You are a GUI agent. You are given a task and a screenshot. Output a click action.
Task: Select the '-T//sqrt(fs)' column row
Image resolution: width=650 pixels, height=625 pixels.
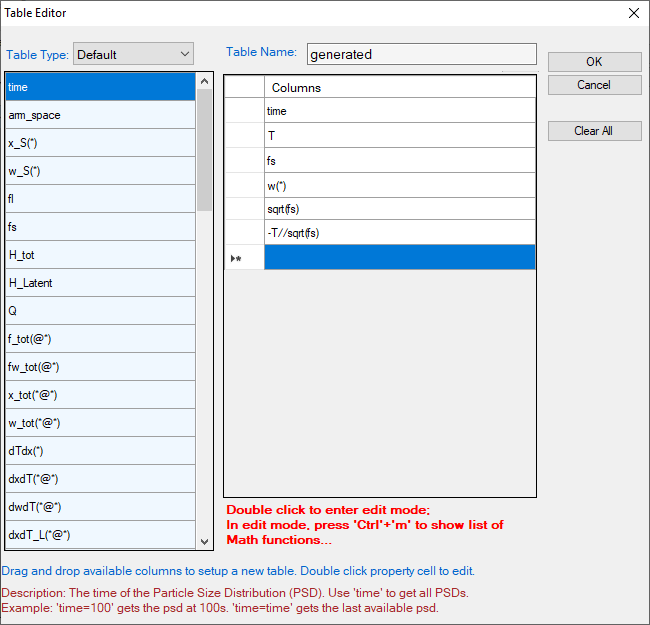click(x=399, y=233)
